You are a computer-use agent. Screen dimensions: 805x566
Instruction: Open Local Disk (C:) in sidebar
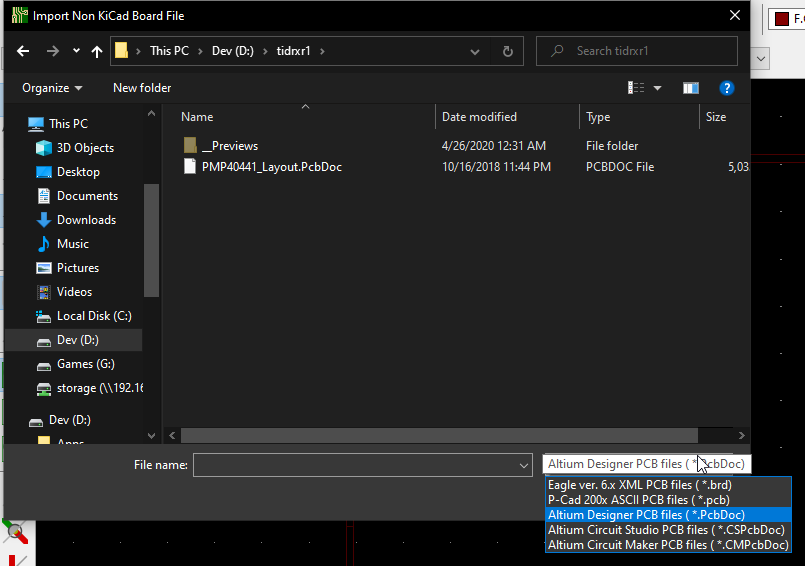94,316
